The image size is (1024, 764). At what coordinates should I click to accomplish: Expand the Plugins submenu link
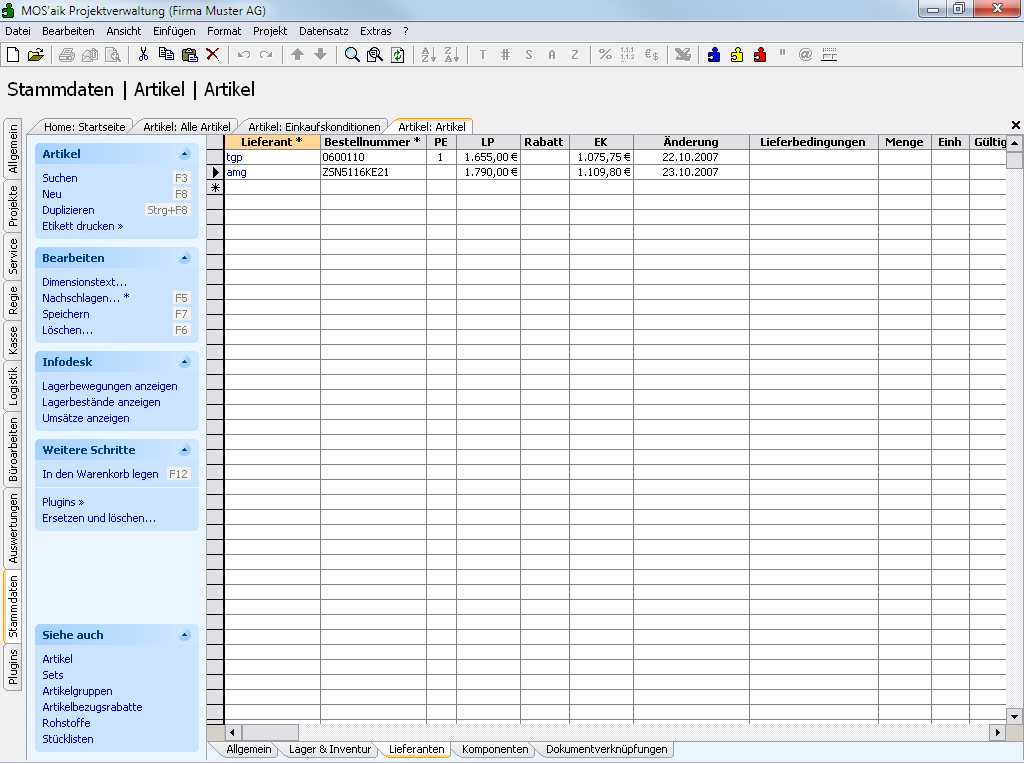click(63, 502)
